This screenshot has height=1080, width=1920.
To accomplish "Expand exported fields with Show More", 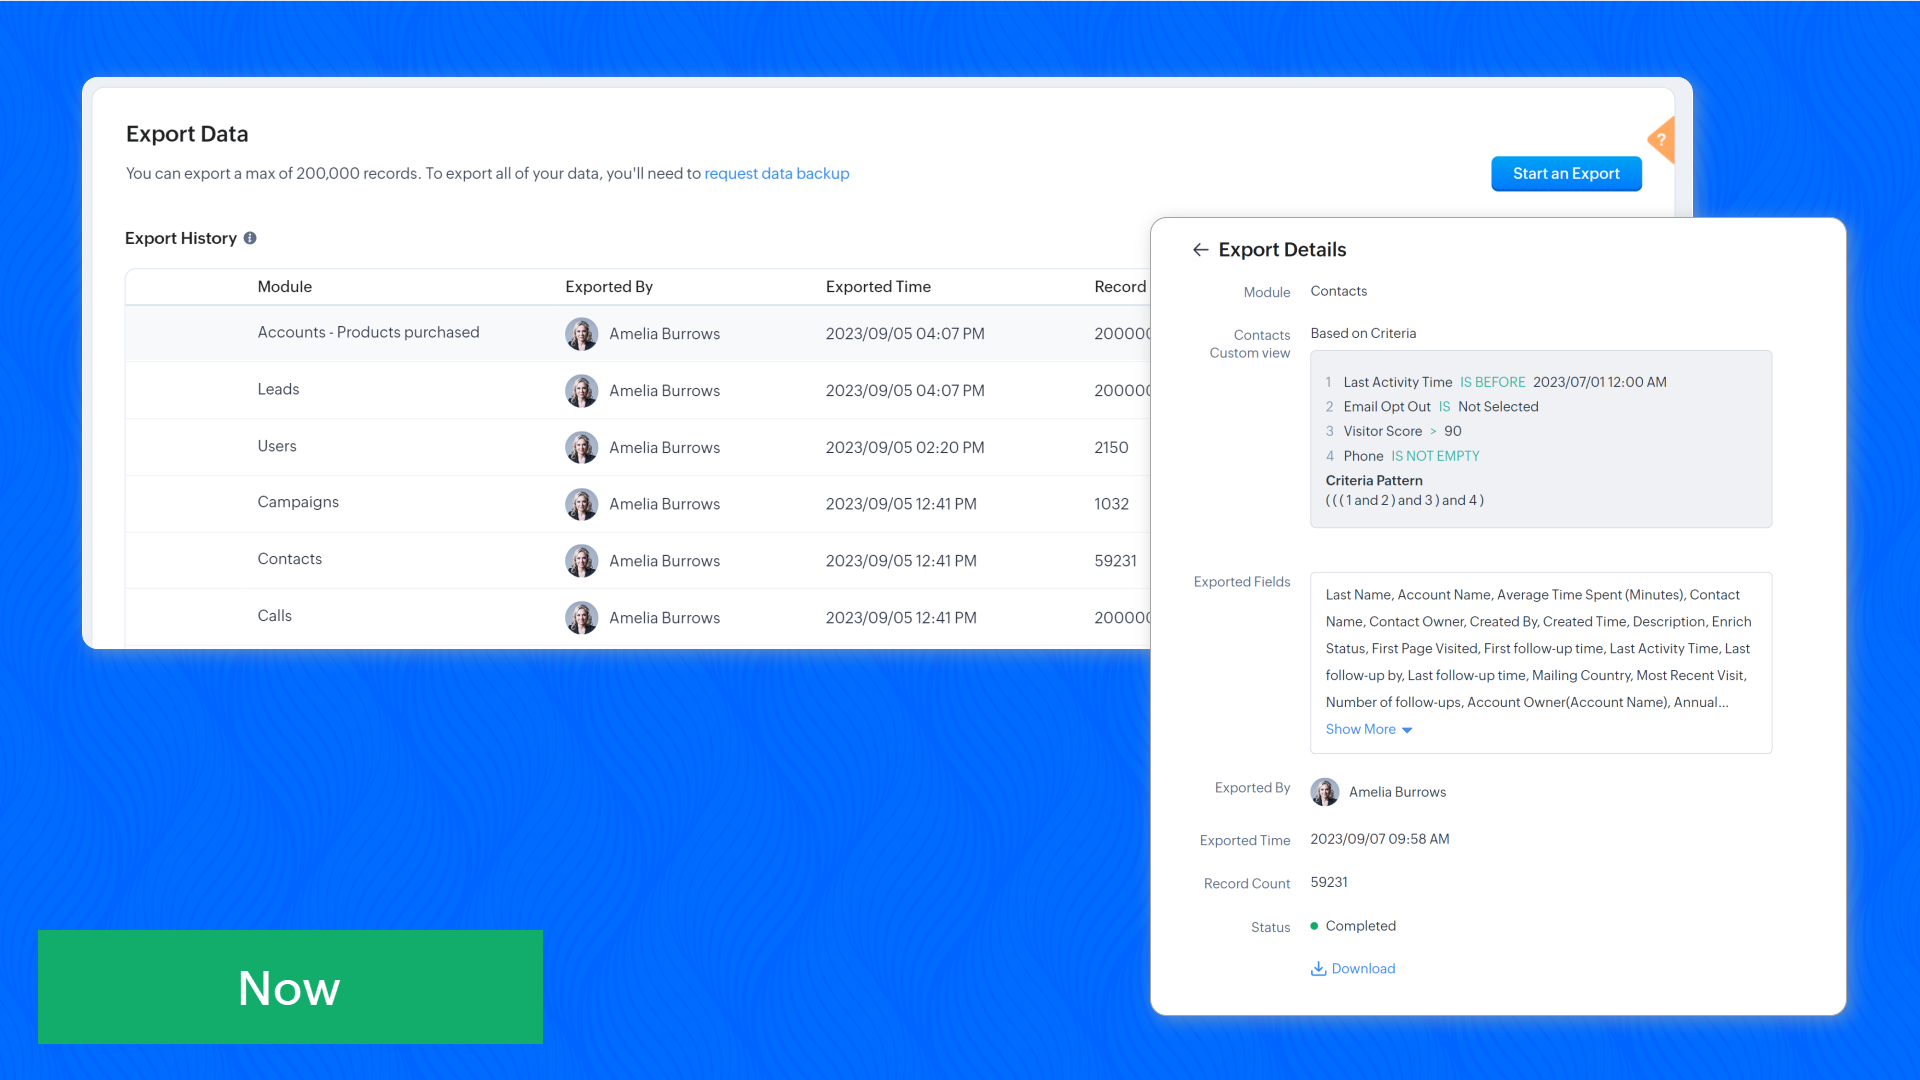I will 1360,730.
